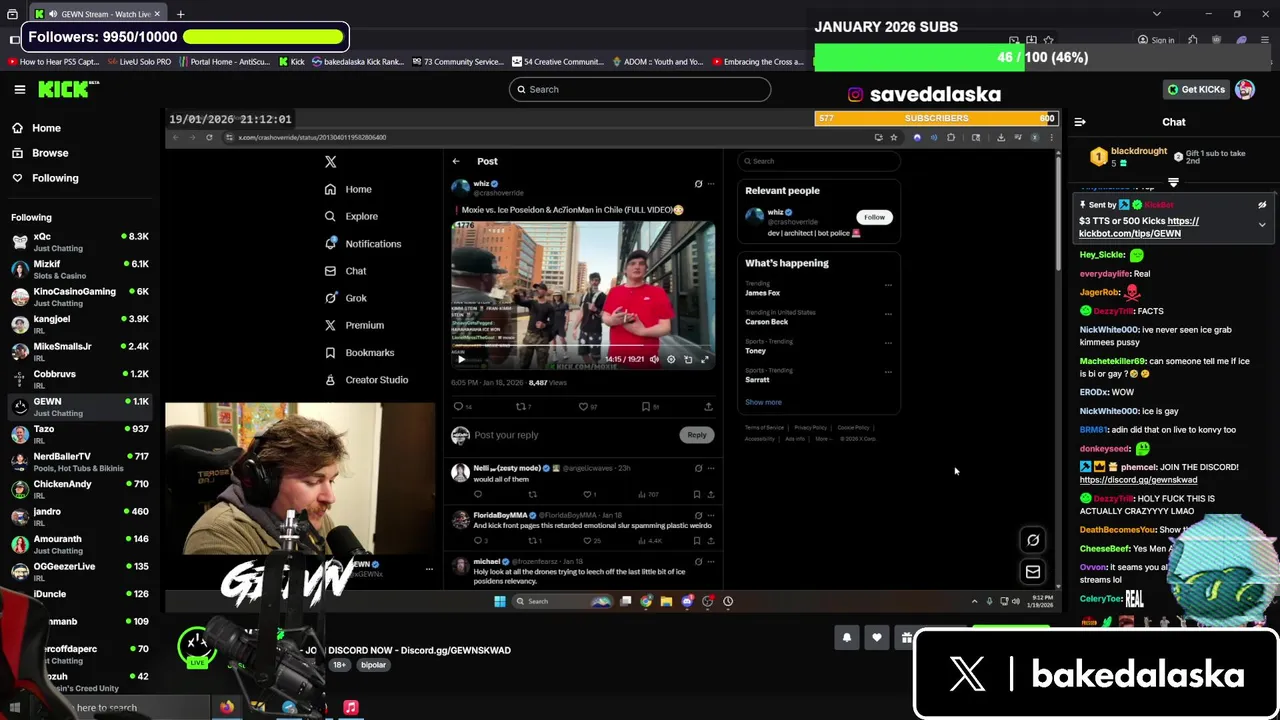
Task: Click the tweet comment icon
Action: pos(459,406)
